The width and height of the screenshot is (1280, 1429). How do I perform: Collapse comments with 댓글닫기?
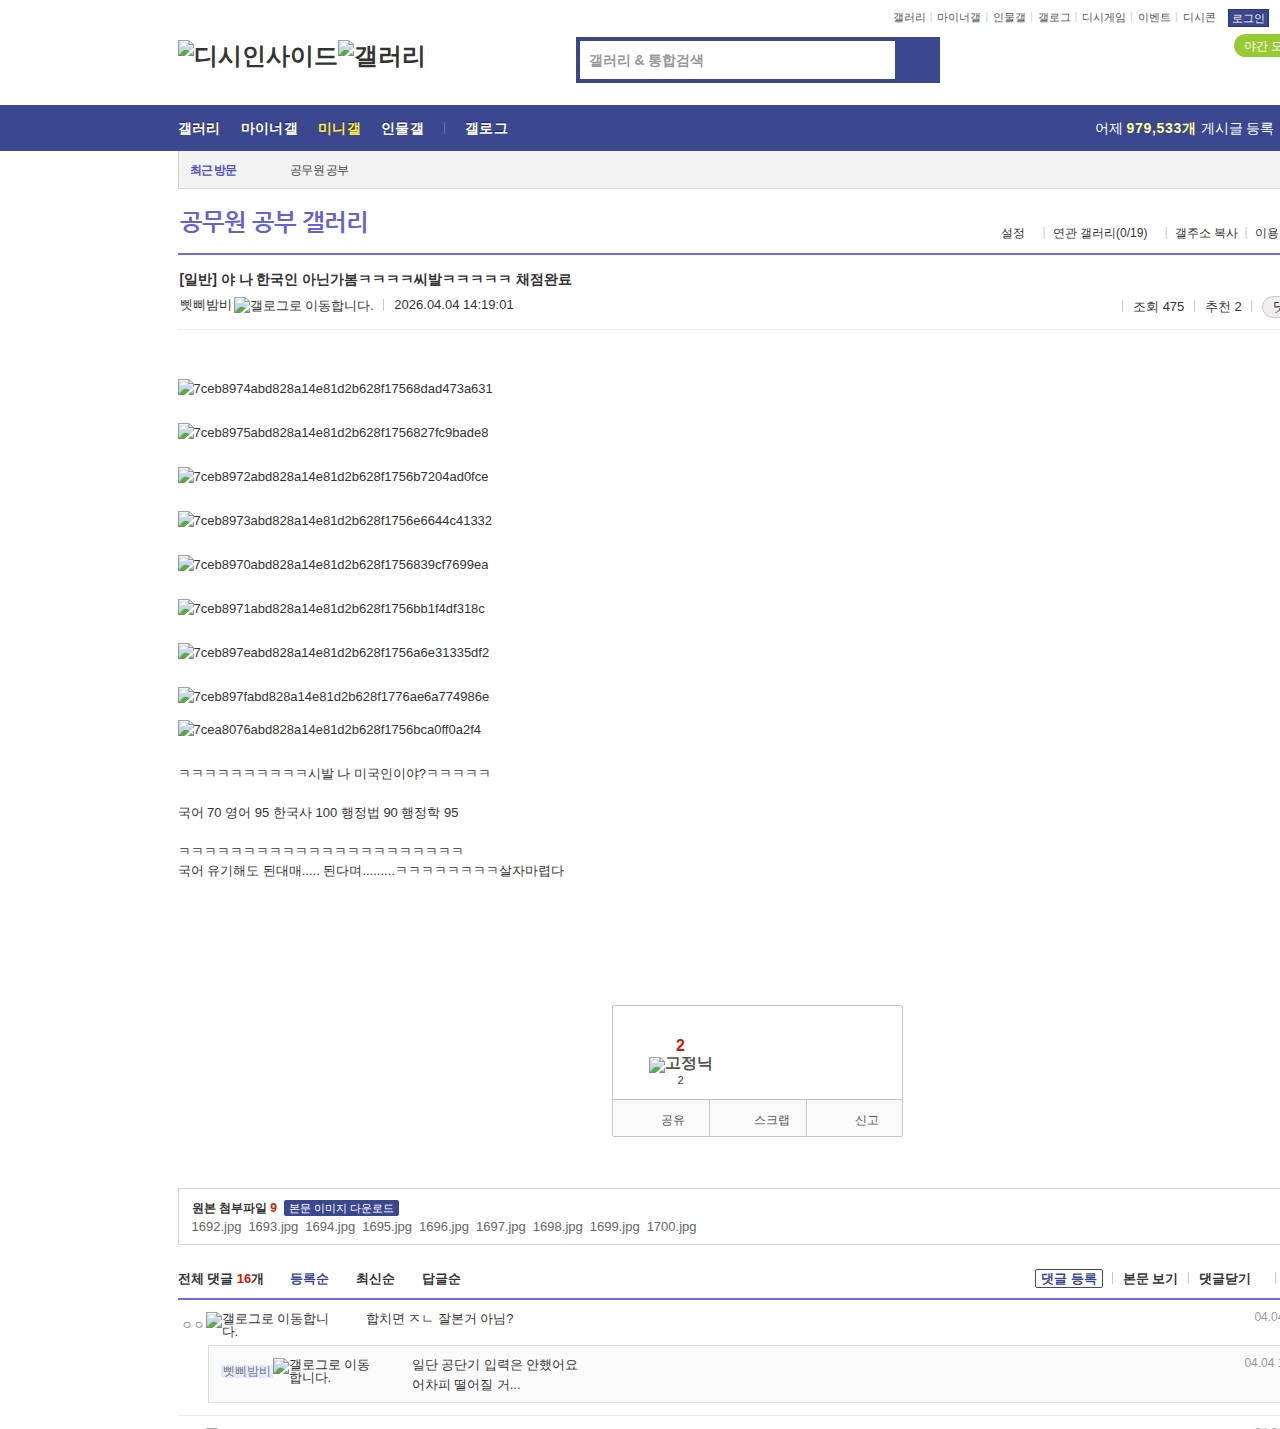(x=1225, y=1279)
